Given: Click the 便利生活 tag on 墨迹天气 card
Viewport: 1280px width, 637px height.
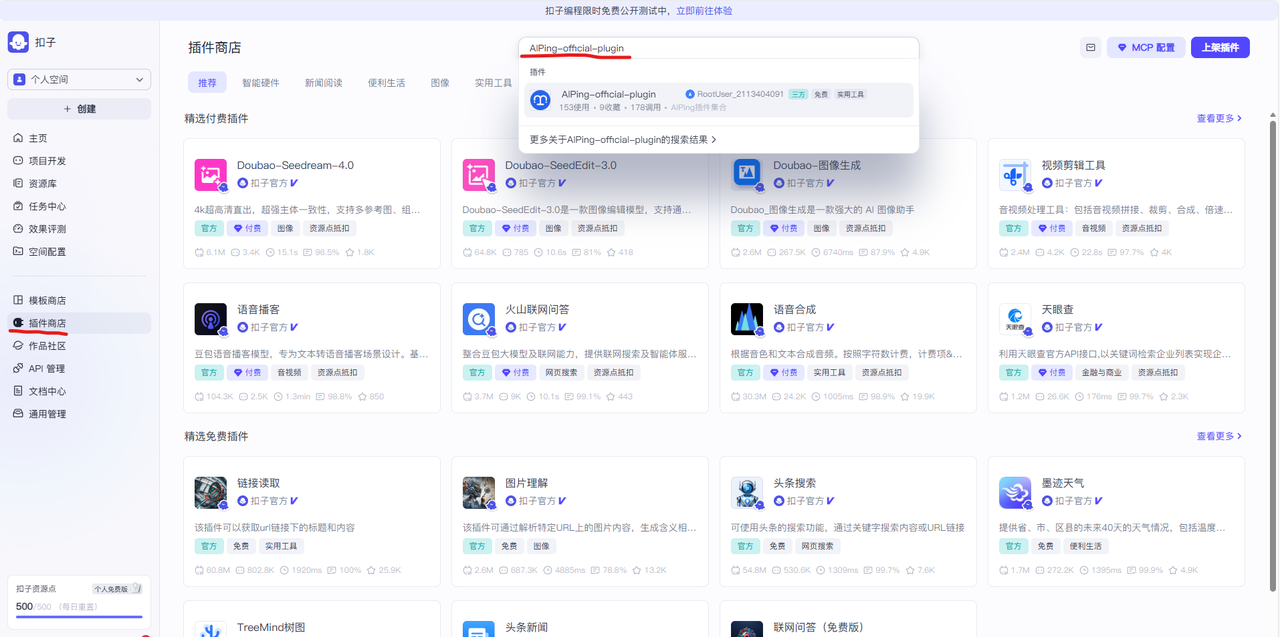Looking at the screenshot, I should click(x=1086, y=546).
